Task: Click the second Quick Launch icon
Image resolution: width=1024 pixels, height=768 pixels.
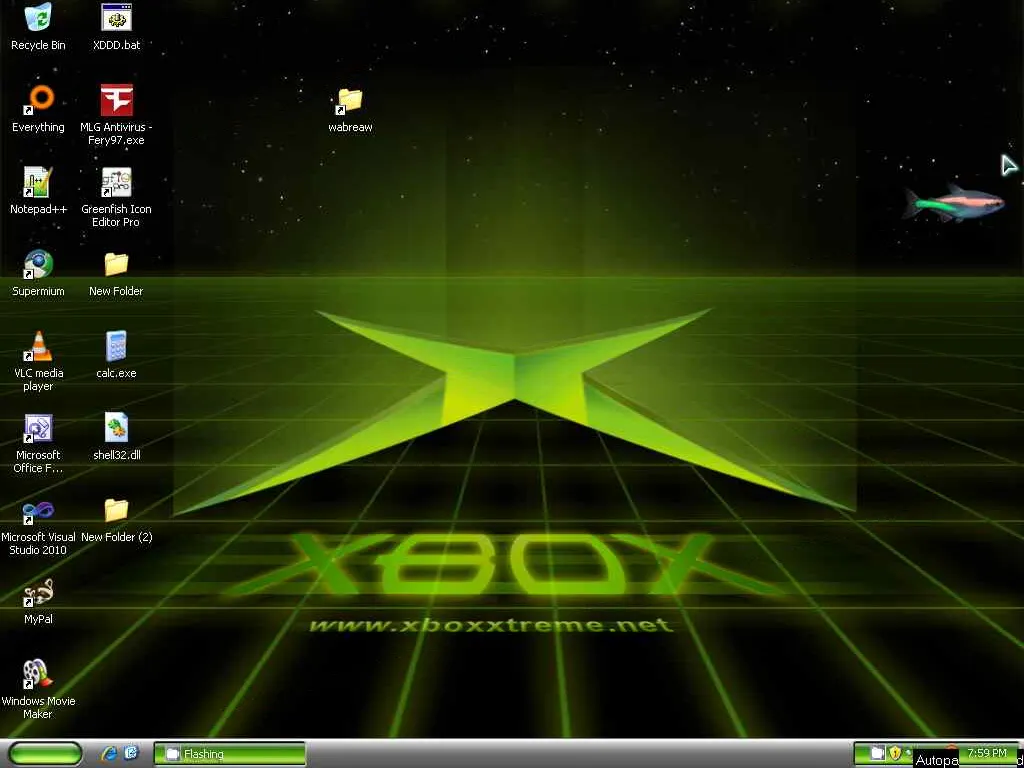Action: (x=131, y=754)
